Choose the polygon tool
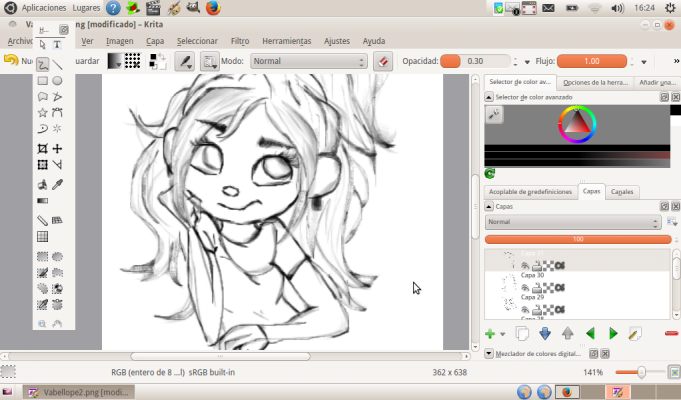The width and height of the screenshot is (681, 400). pos(43,96)
